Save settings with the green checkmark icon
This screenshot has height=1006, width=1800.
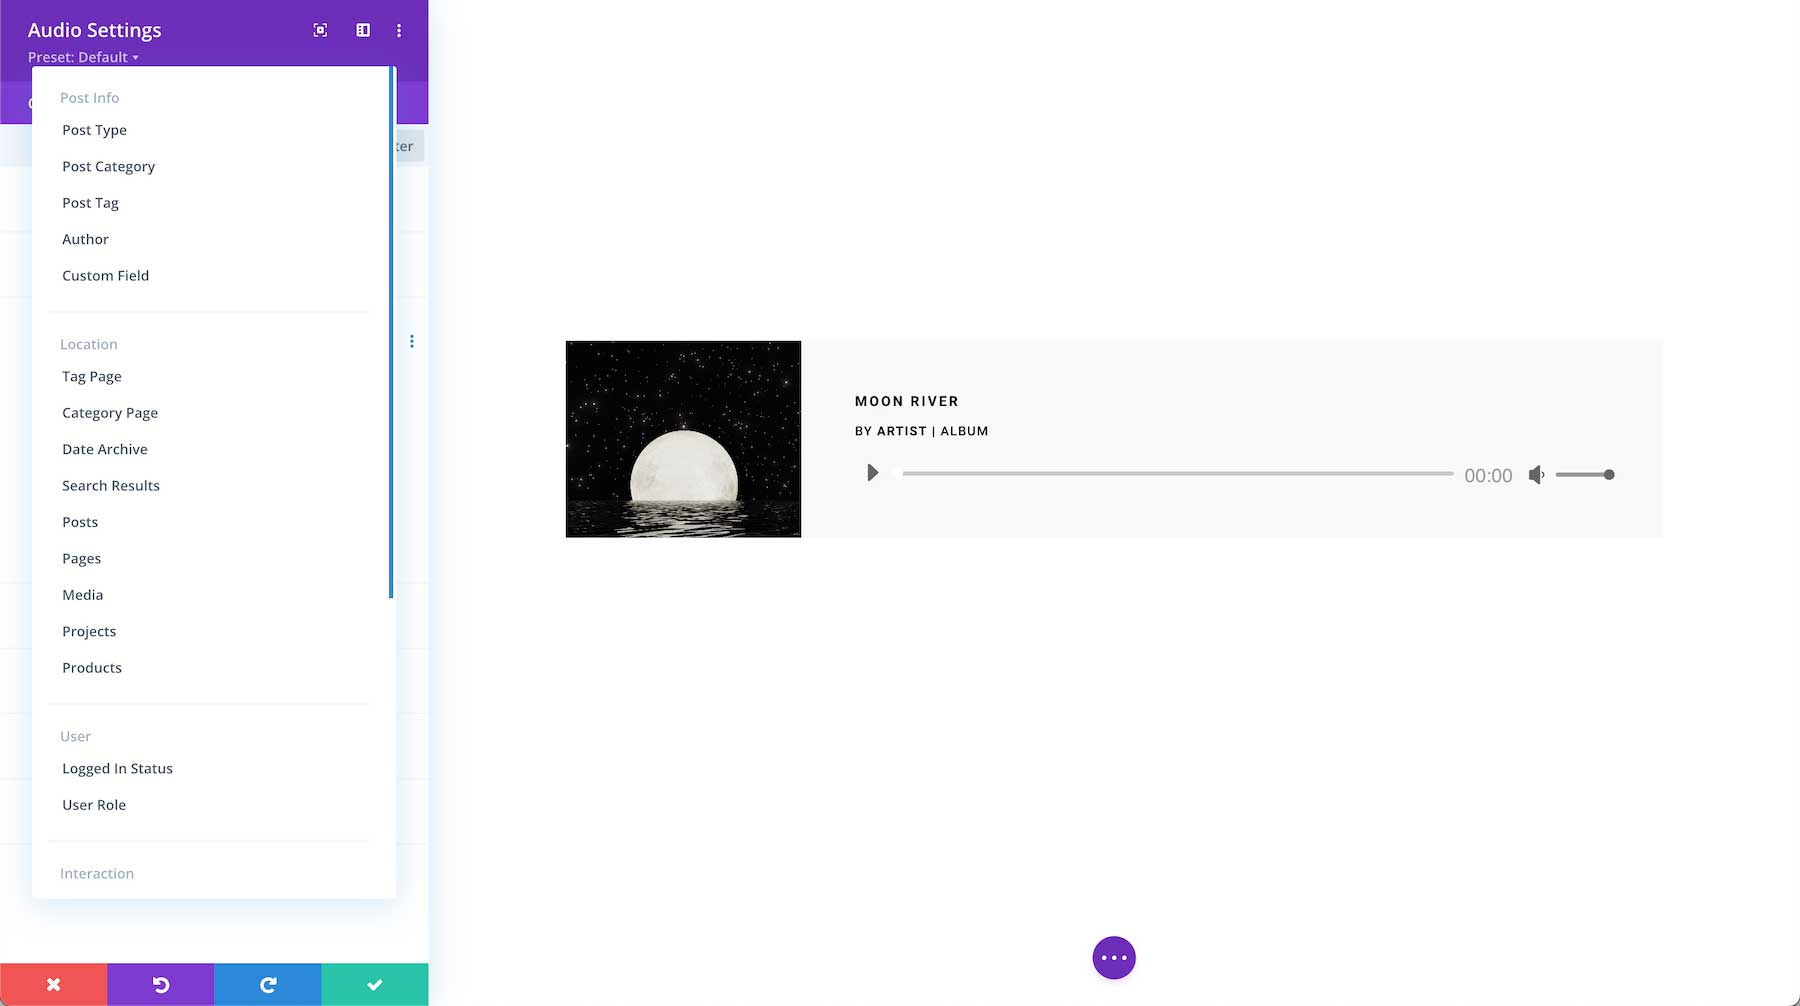[374, 984]
